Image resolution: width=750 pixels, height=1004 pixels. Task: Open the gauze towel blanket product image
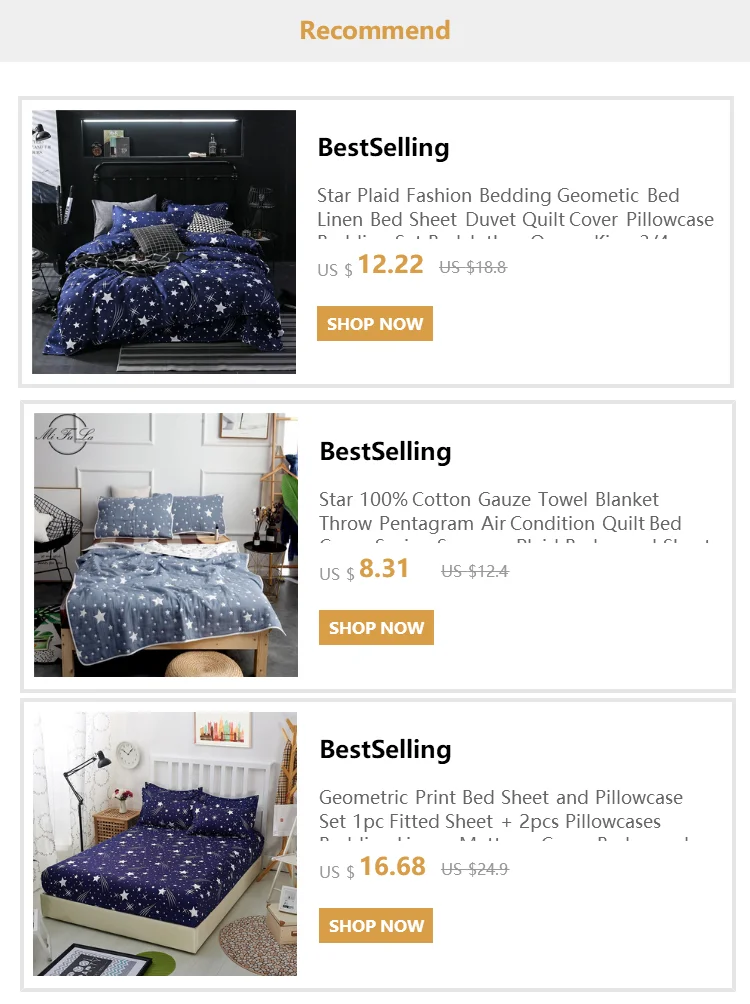166,545
